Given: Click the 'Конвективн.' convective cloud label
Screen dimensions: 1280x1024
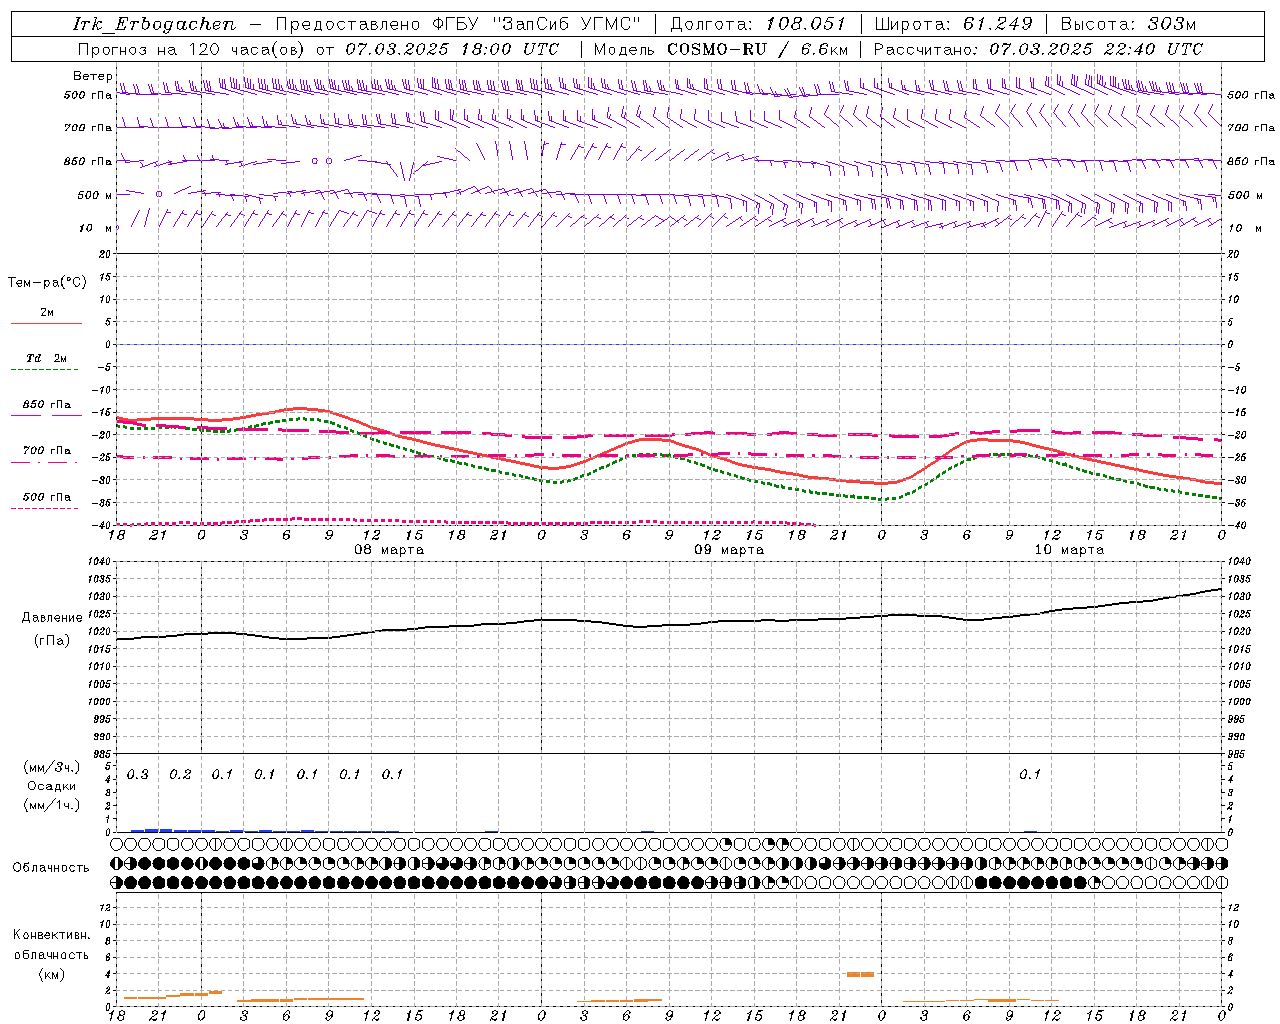Looking at the screenshot, I should pyautogui.click(x=52, y=935).
